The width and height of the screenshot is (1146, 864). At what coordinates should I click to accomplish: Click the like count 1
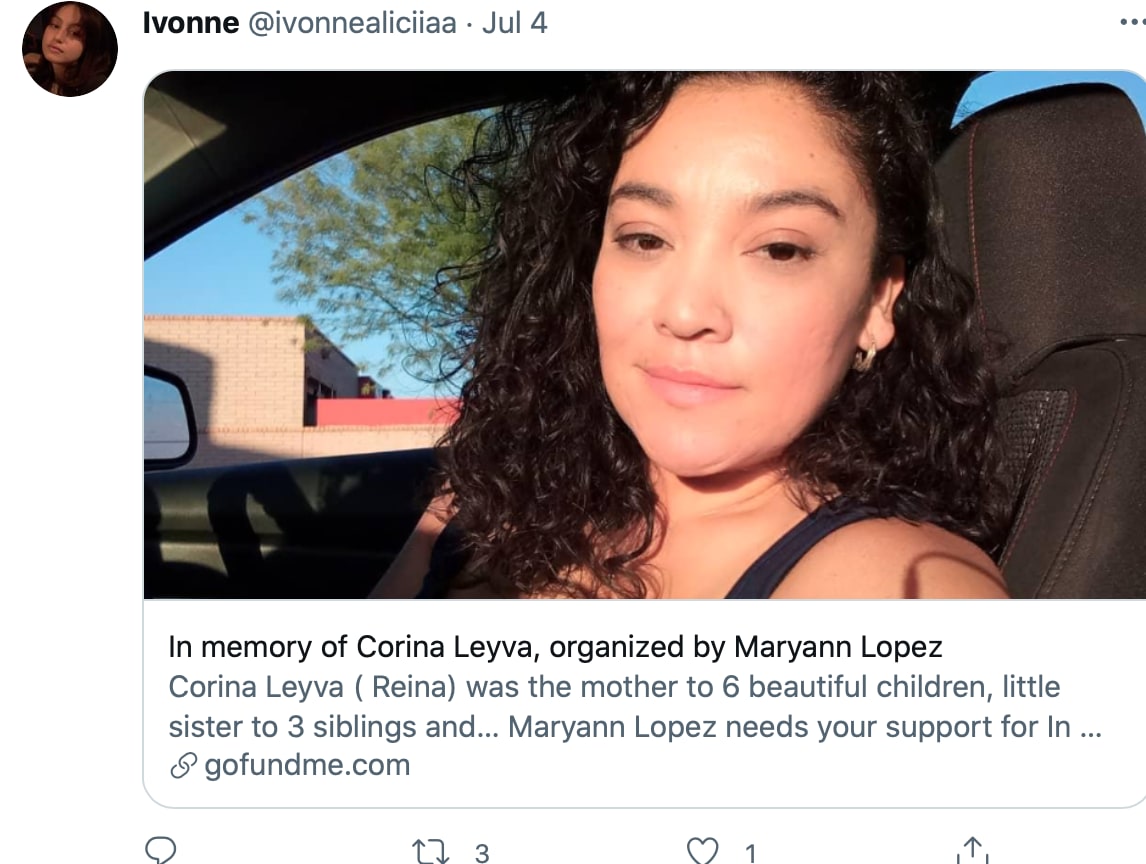click(751, 853)
